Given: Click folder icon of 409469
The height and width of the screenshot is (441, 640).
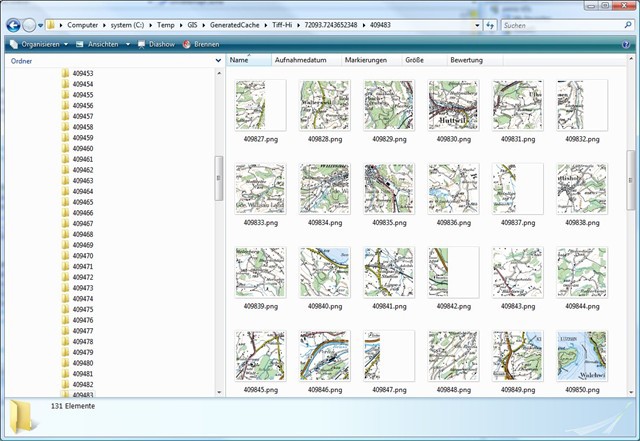Looking at the screenshot, I should [65, 245].
